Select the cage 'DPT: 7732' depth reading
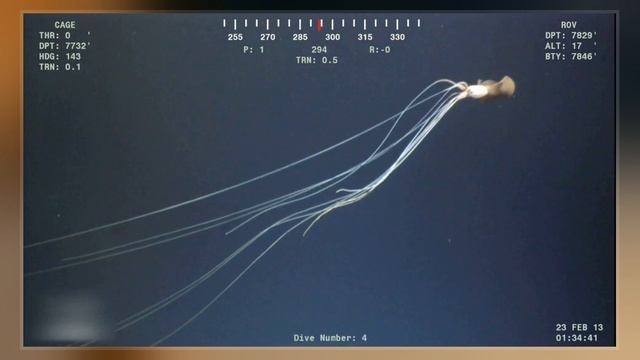640x360 pixels. pos(65,46)
